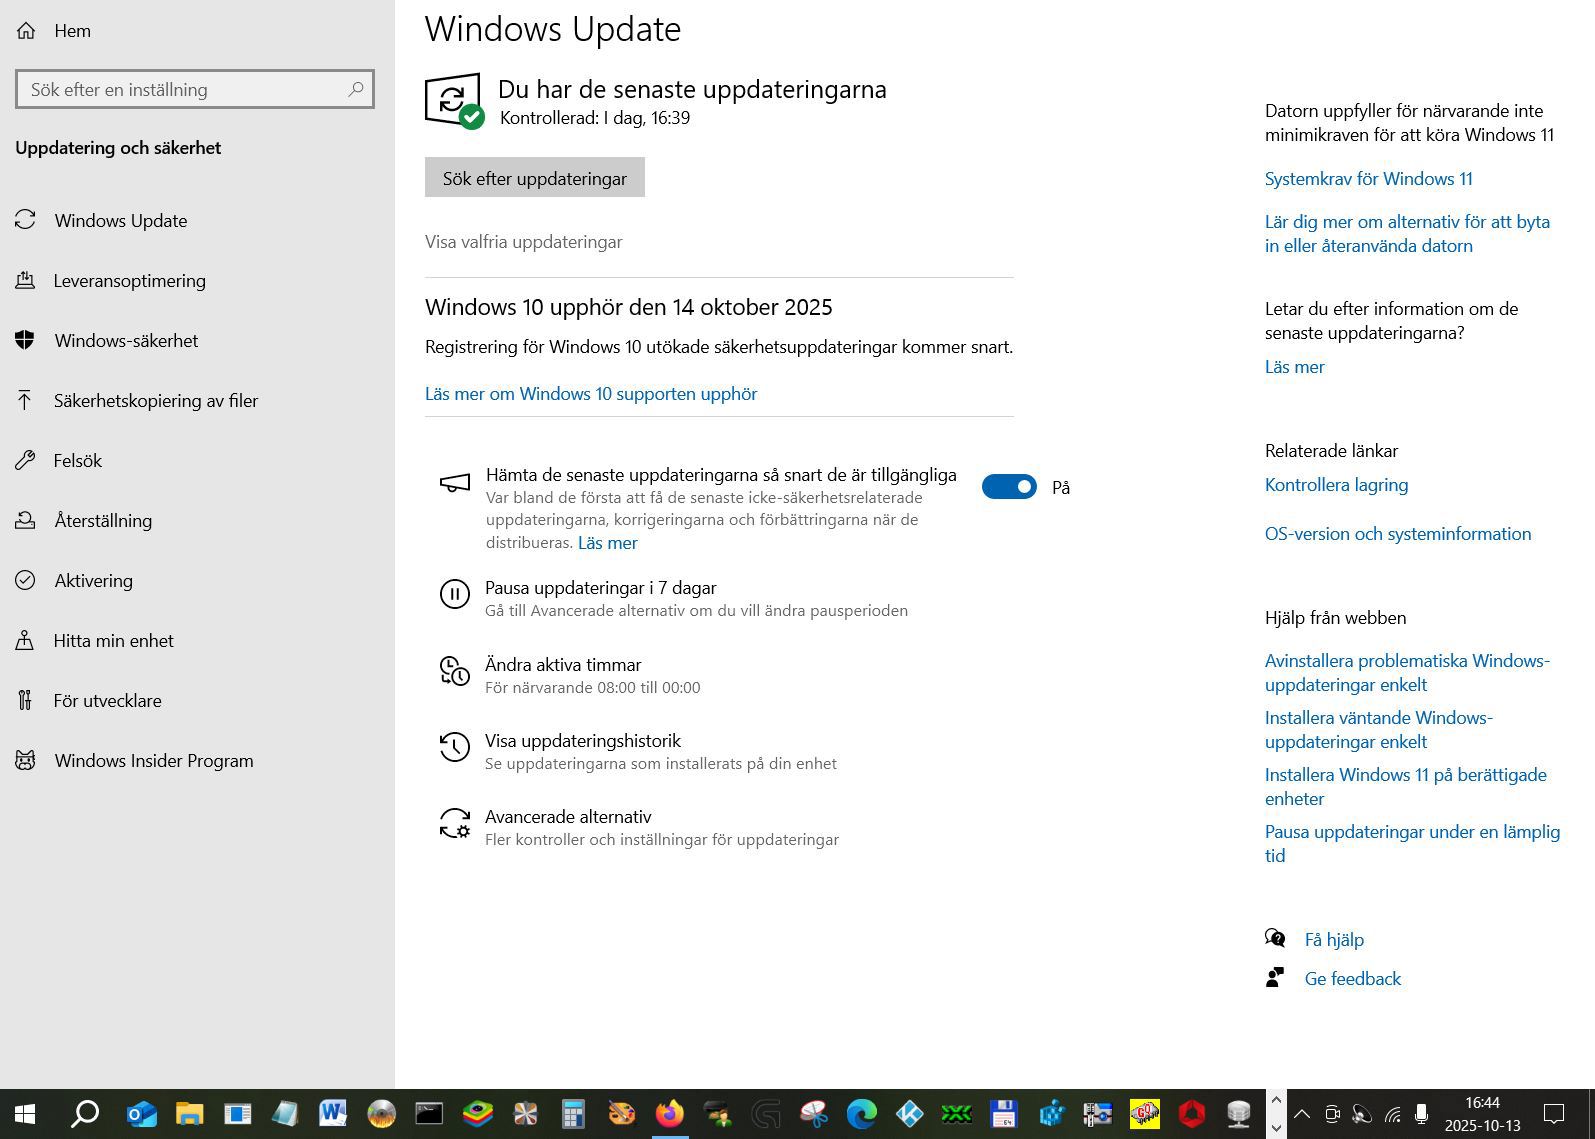
Task: Click the Hitta min enhet icon
Action: 25,640
